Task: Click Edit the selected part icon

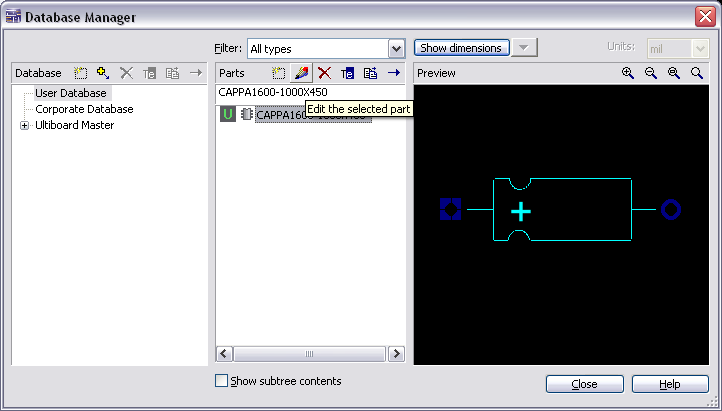Action: [301, 73]
